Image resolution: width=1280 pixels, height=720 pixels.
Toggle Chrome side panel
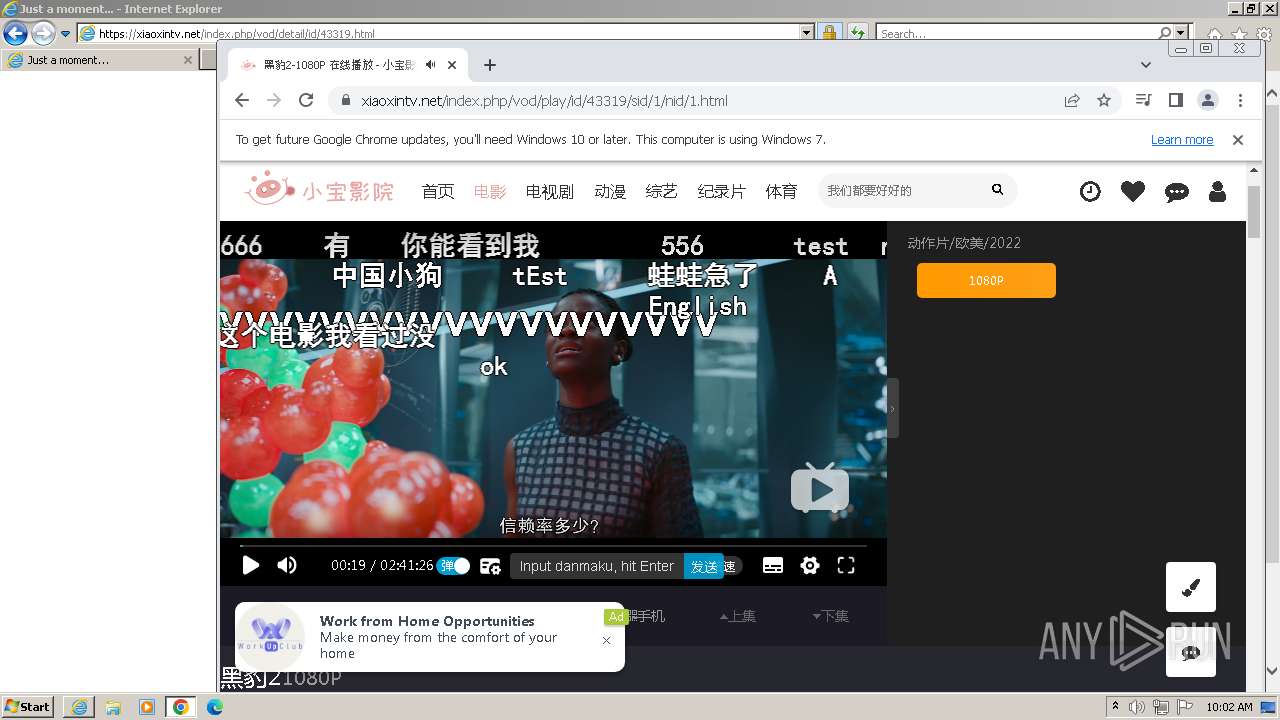tap(1176, 100)
